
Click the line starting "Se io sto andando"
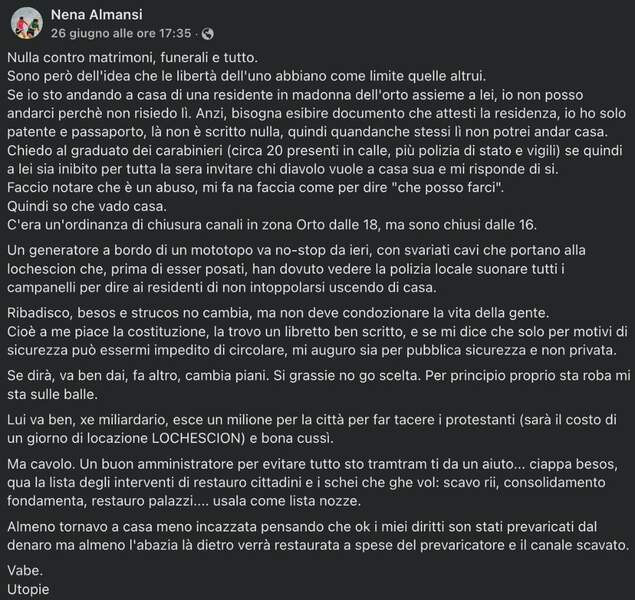pyautogui.click(x=300, y=96)
